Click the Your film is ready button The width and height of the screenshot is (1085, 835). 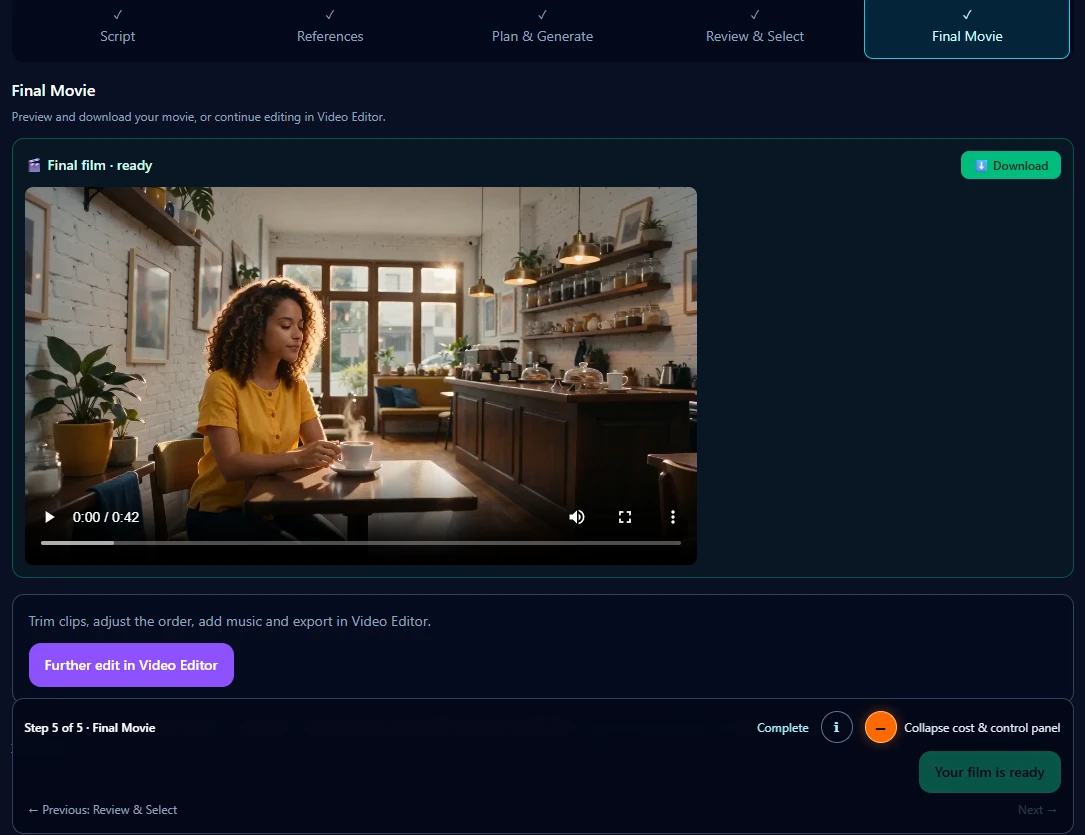[x=990, y=772]
